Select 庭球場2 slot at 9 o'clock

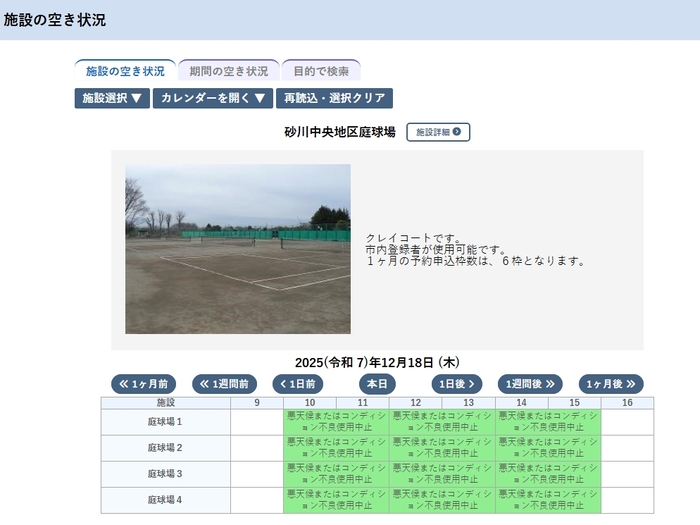(257, 448)
